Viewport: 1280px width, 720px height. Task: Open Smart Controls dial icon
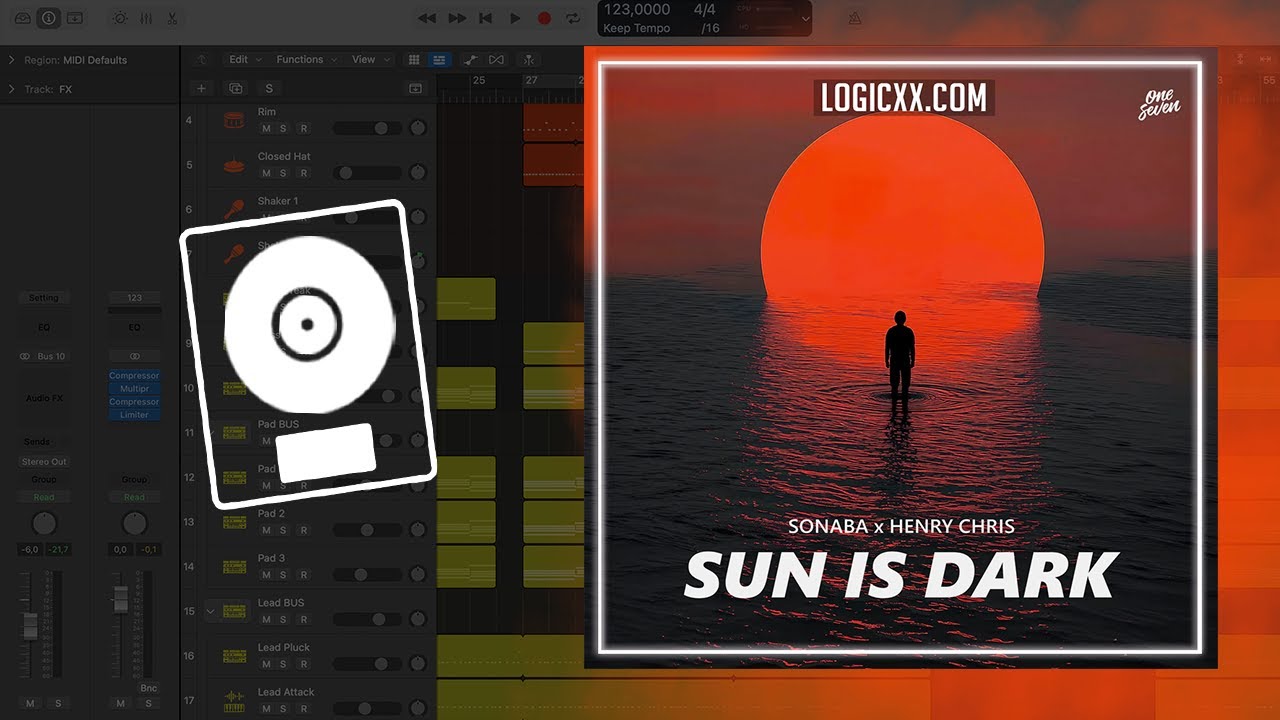pos(120,18)
